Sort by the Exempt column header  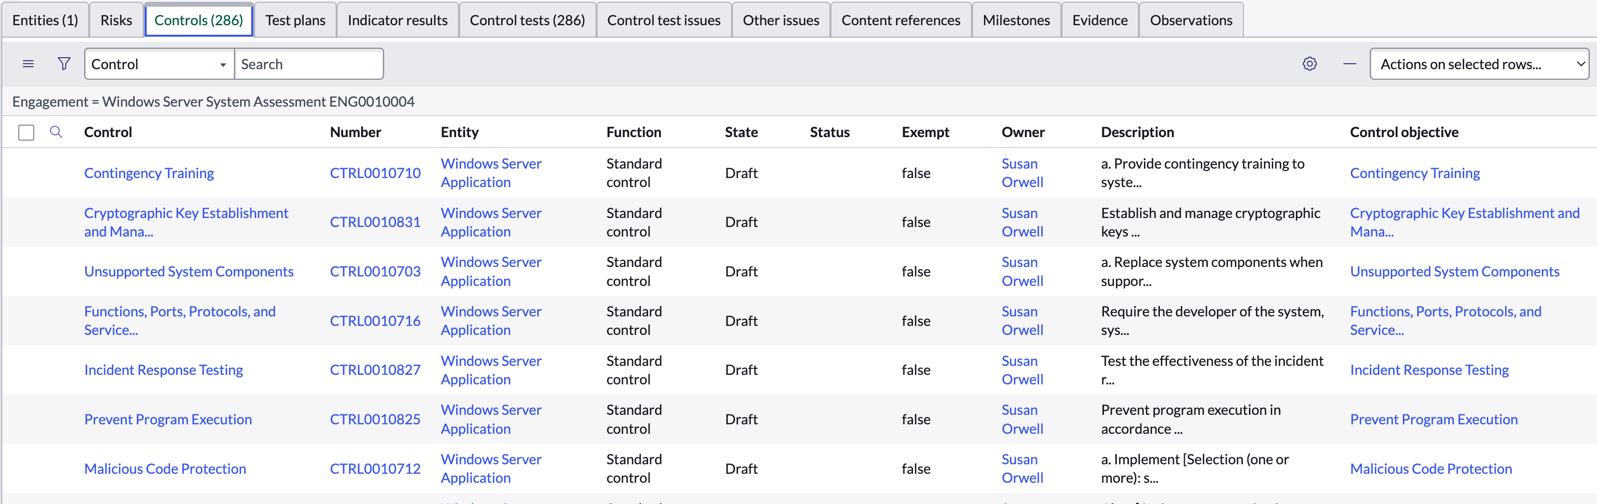coord(926,132)
